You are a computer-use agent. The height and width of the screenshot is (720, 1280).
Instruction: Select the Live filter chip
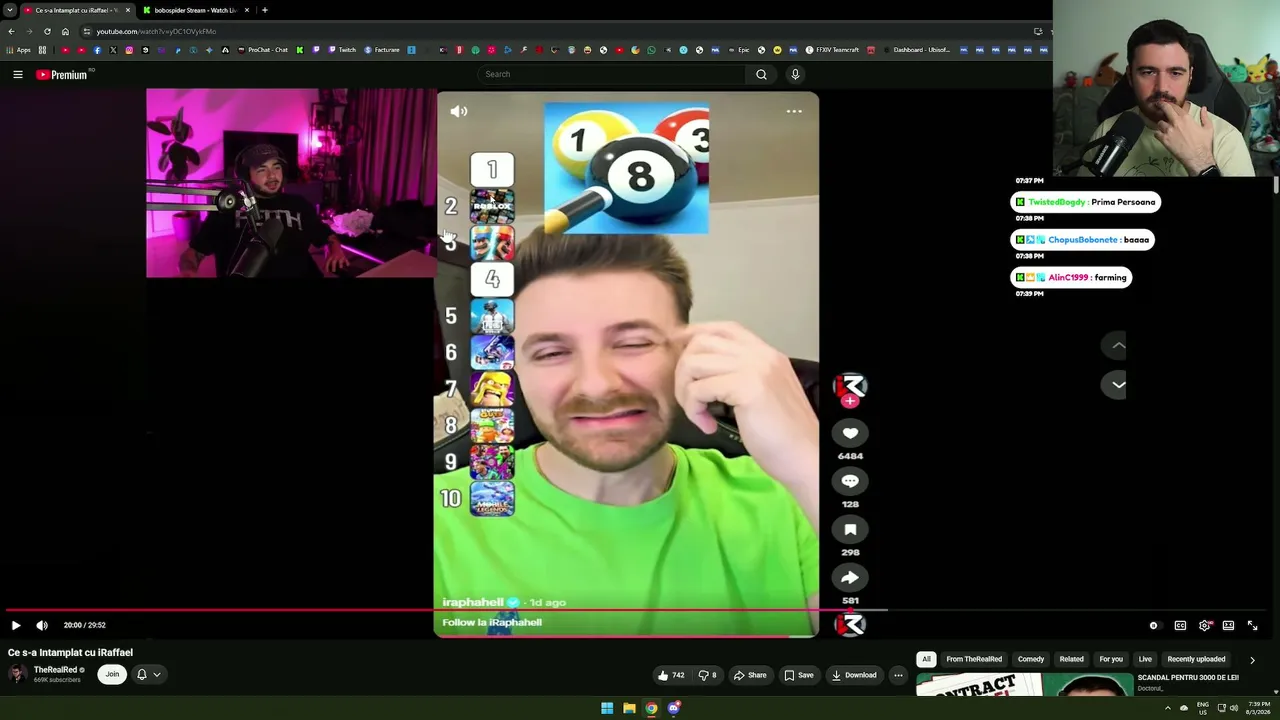(1145, 659)
